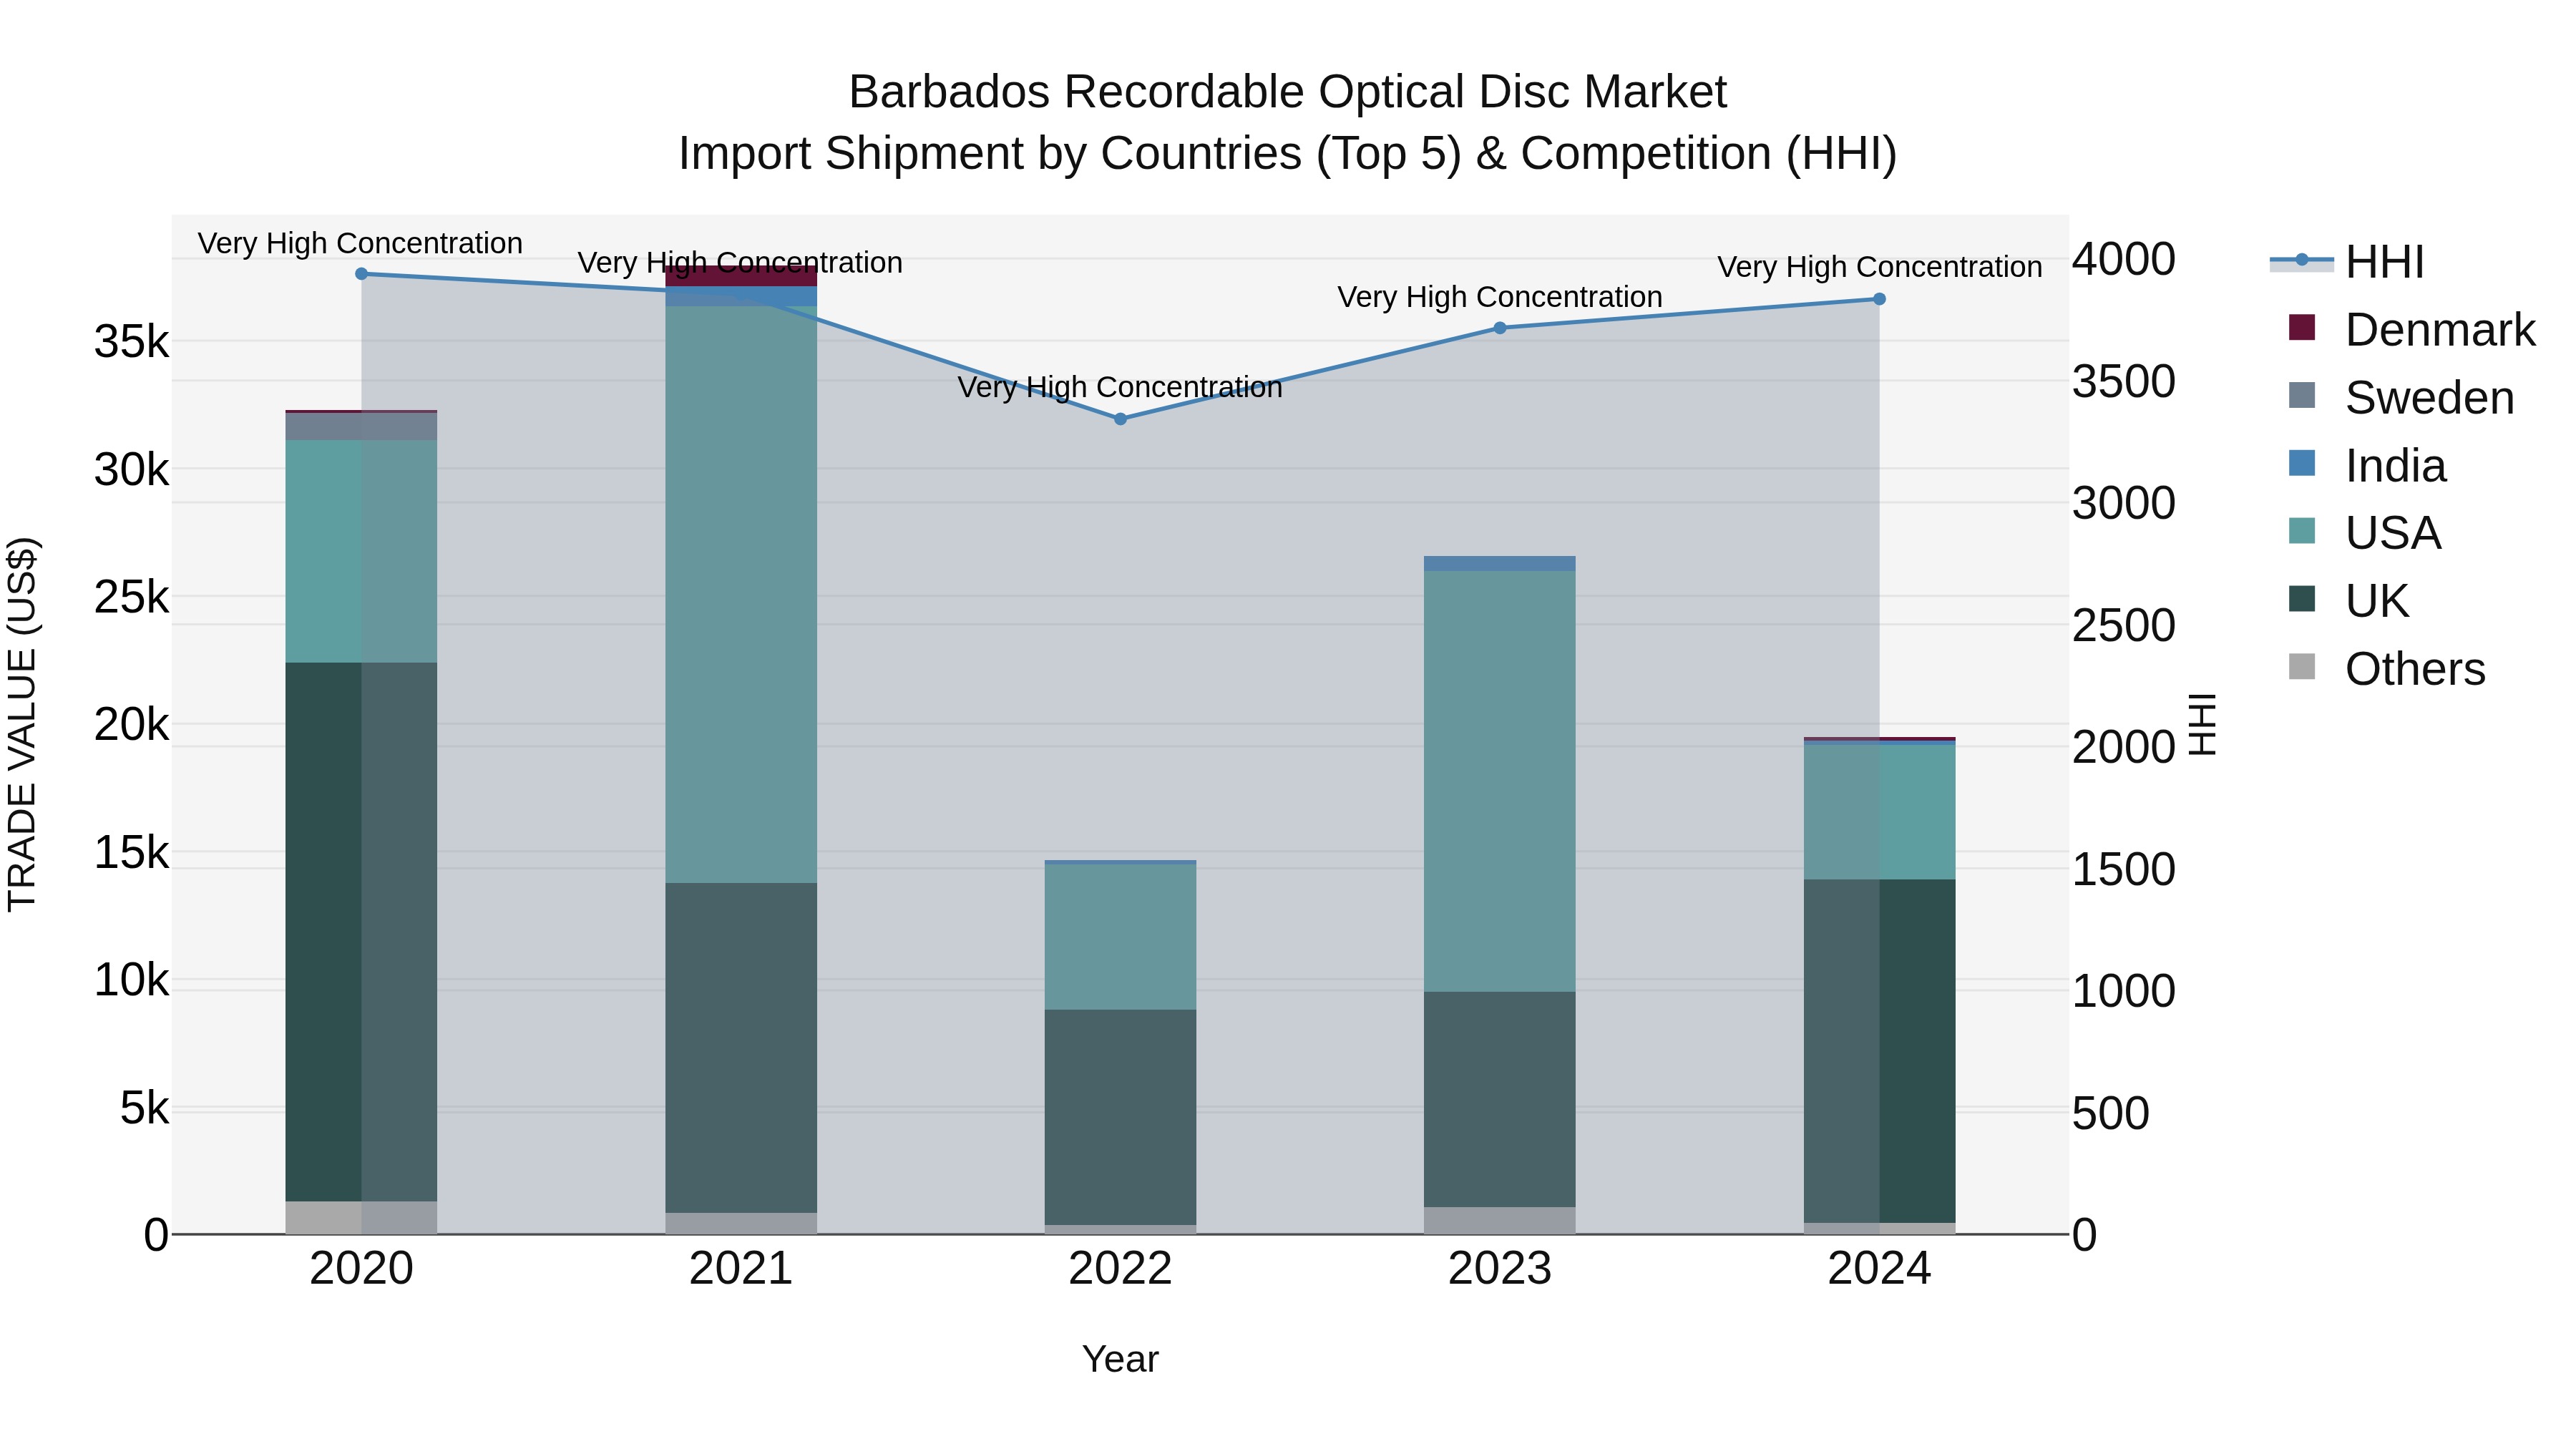Click the UK bar segment for 2020
The image size is (2576, 1449).
click(x=361, y=932)
